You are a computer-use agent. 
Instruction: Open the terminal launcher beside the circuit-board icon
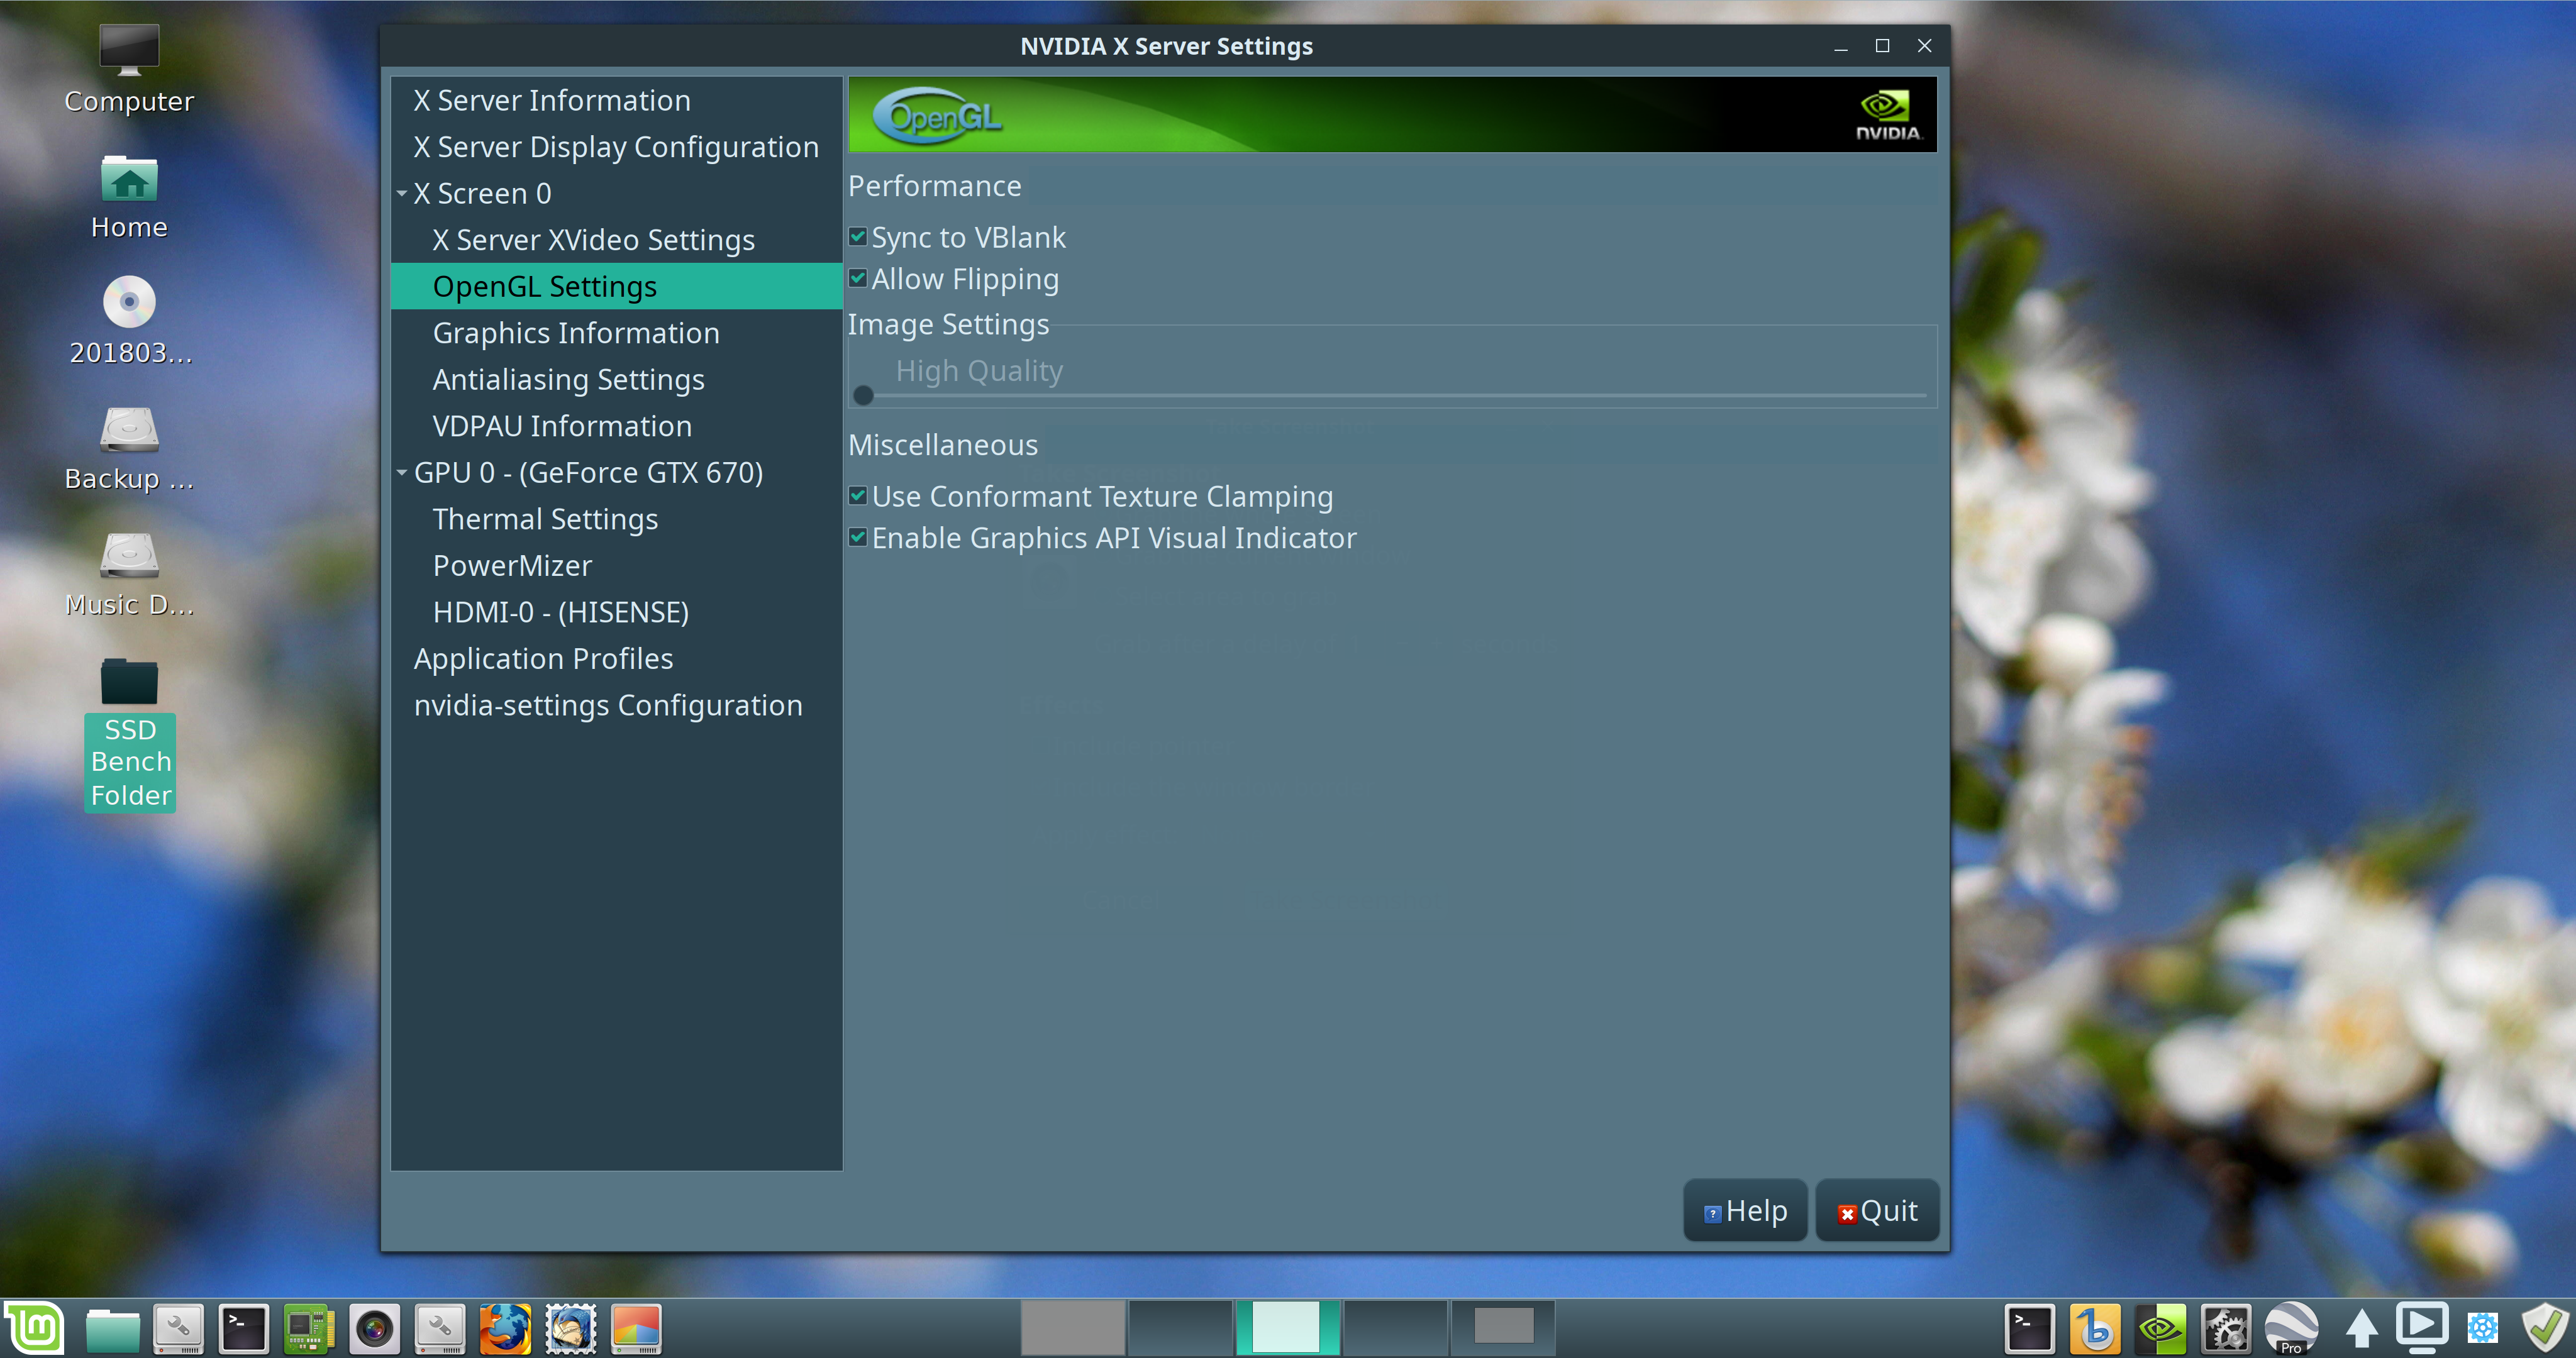tap(243, 1329)
